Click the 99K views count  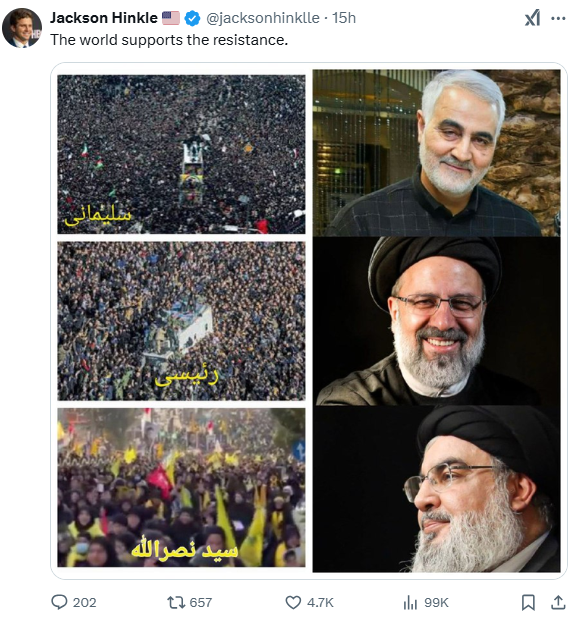coord(436,602)
